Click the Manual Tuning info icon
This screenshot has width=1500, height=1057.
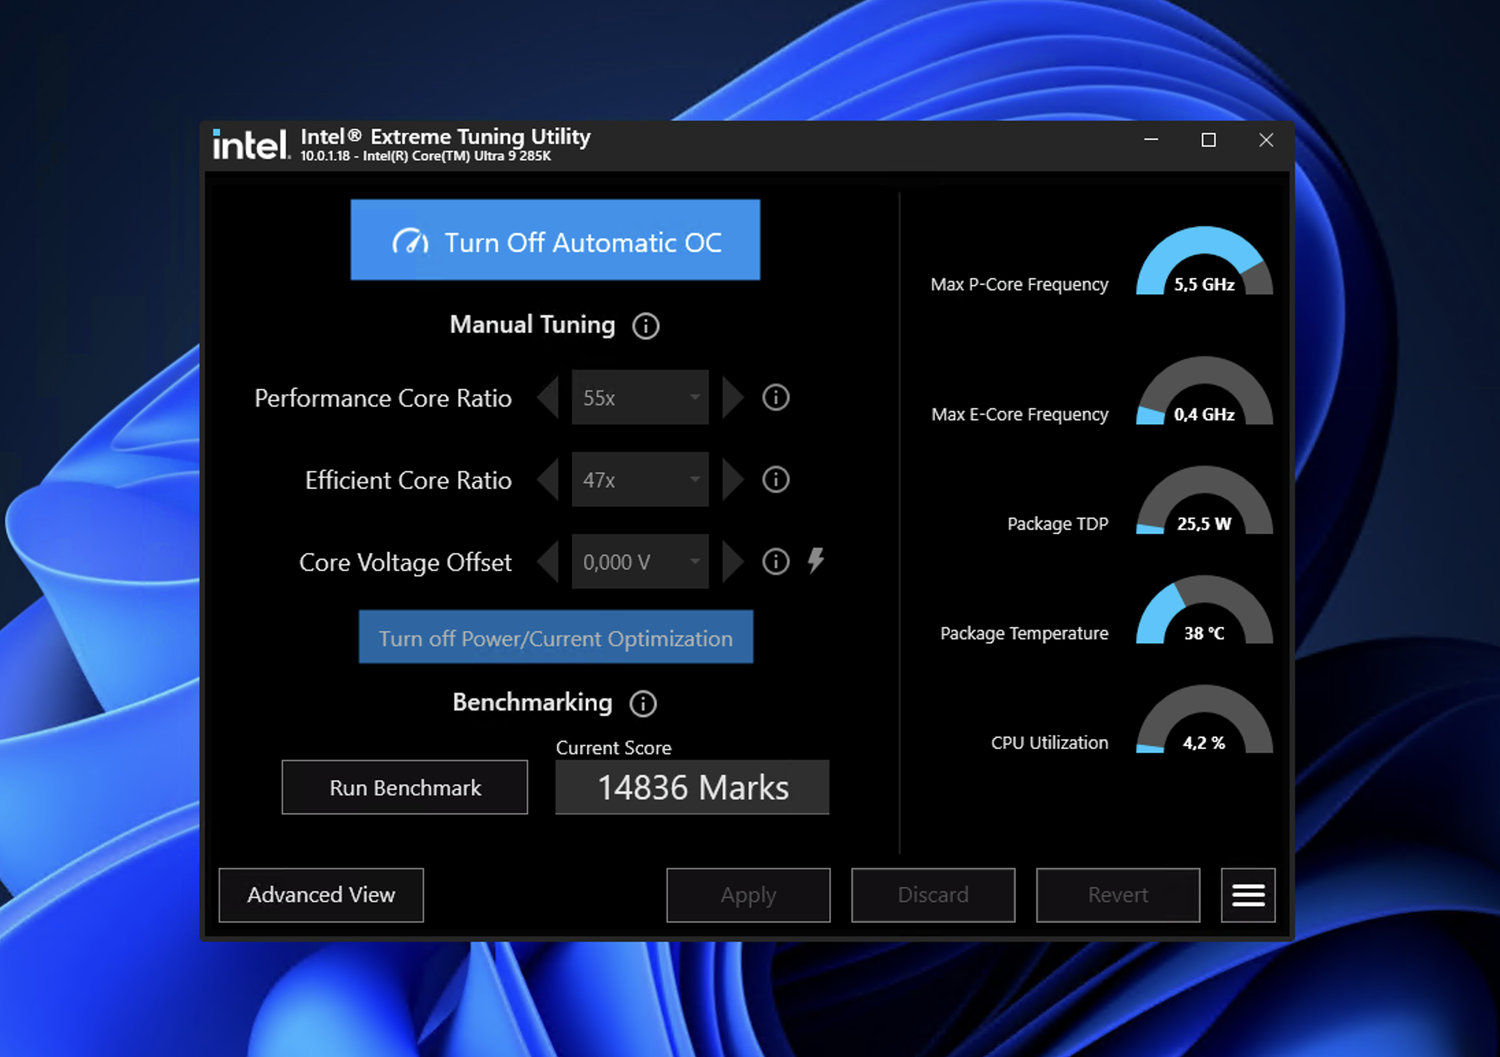pyautogui.click(x=646, y=326)
